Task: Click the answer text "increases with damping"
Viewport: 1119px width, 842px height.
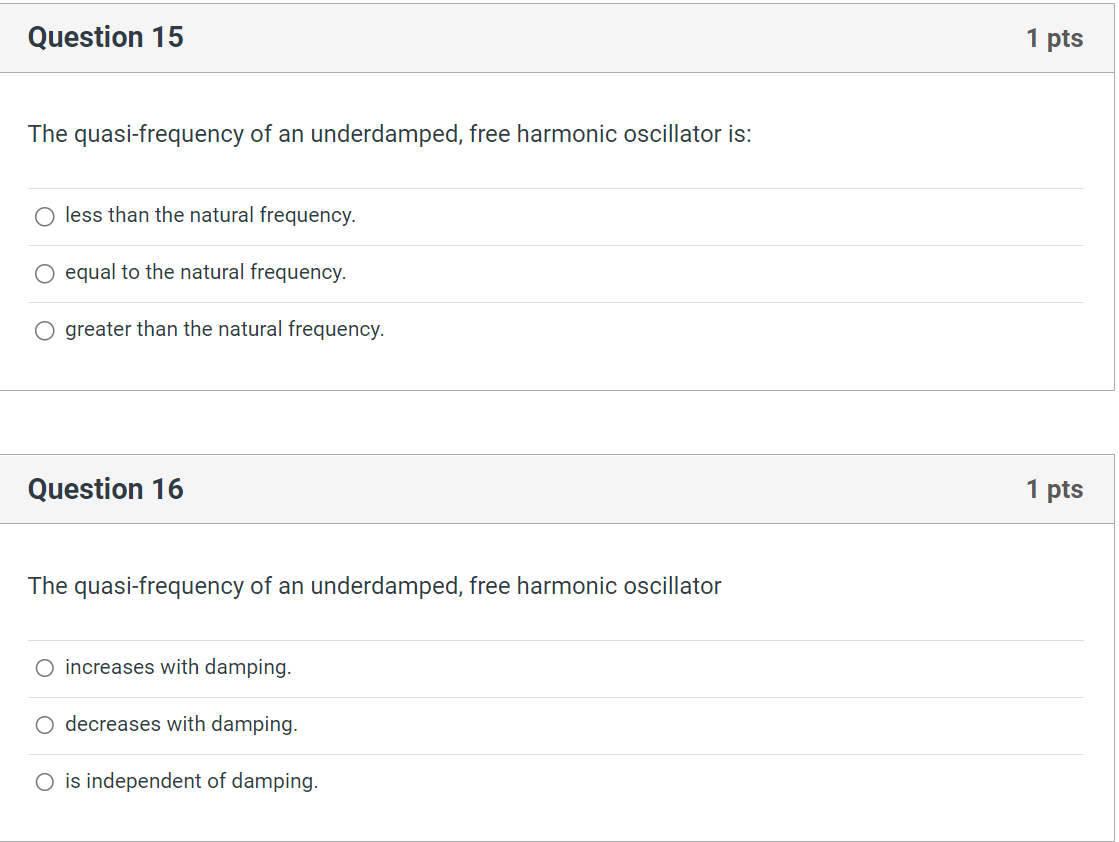Action: click(176, 667)
